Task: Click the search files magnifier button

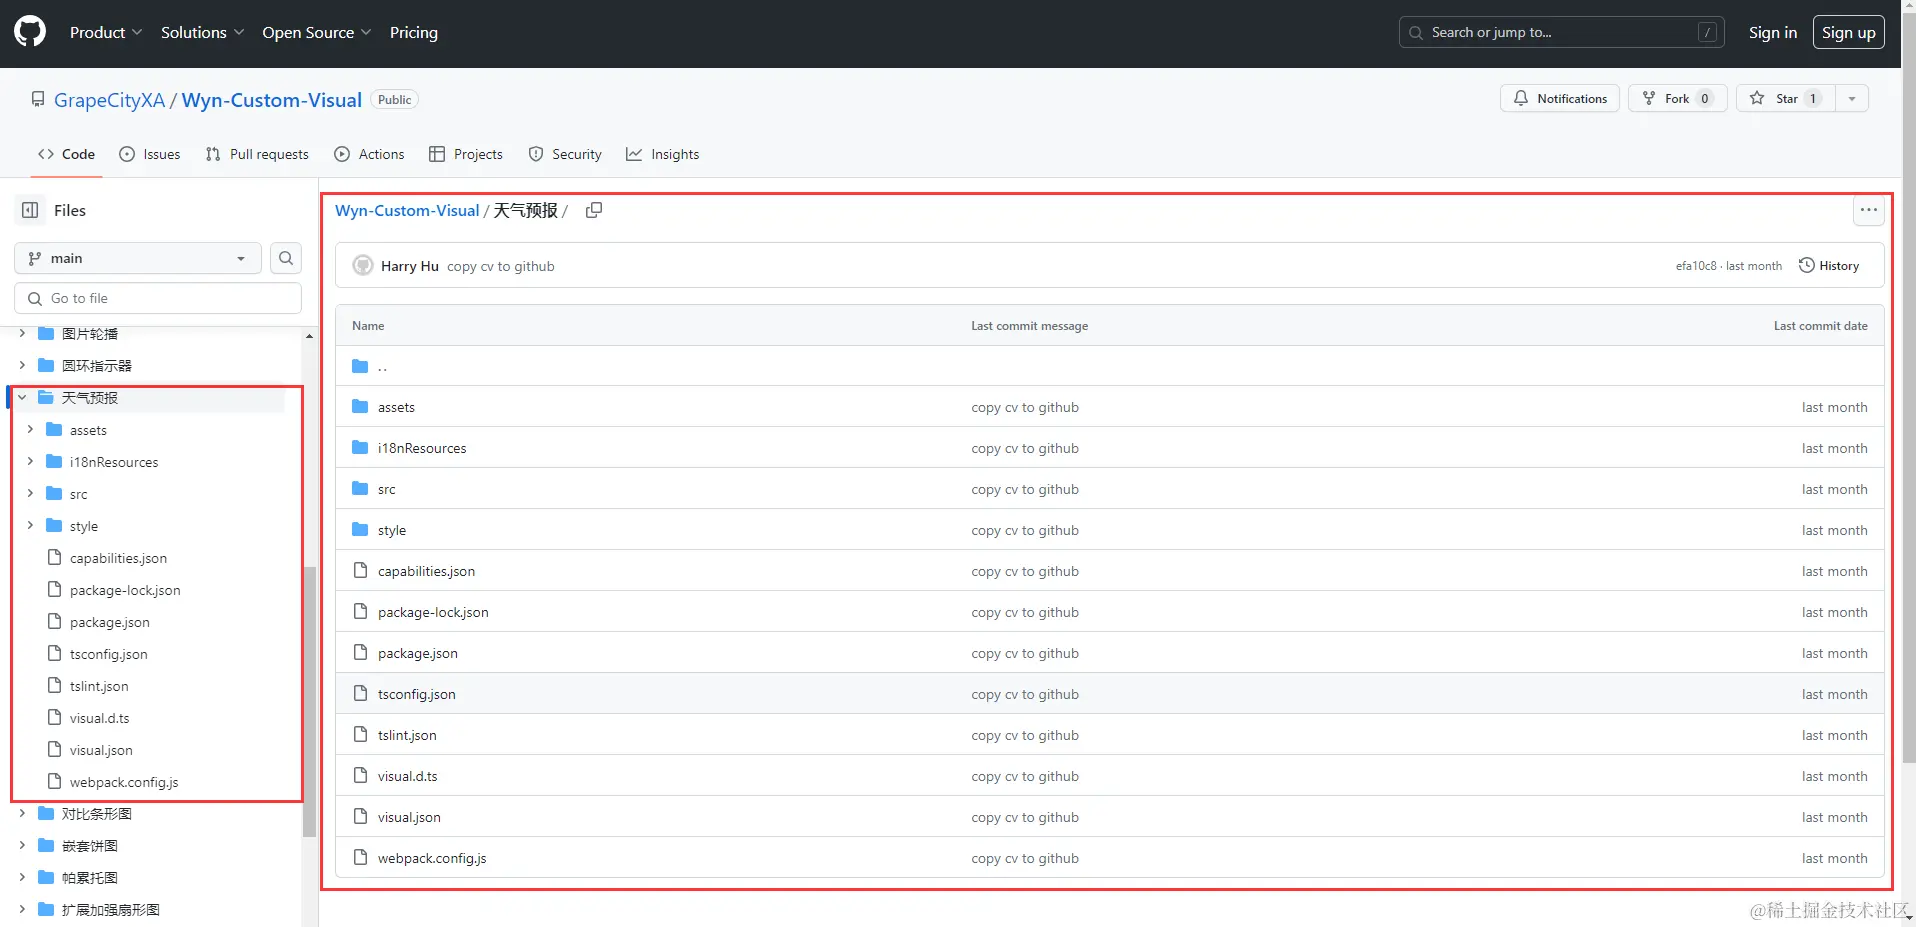Action: point(286,258)
